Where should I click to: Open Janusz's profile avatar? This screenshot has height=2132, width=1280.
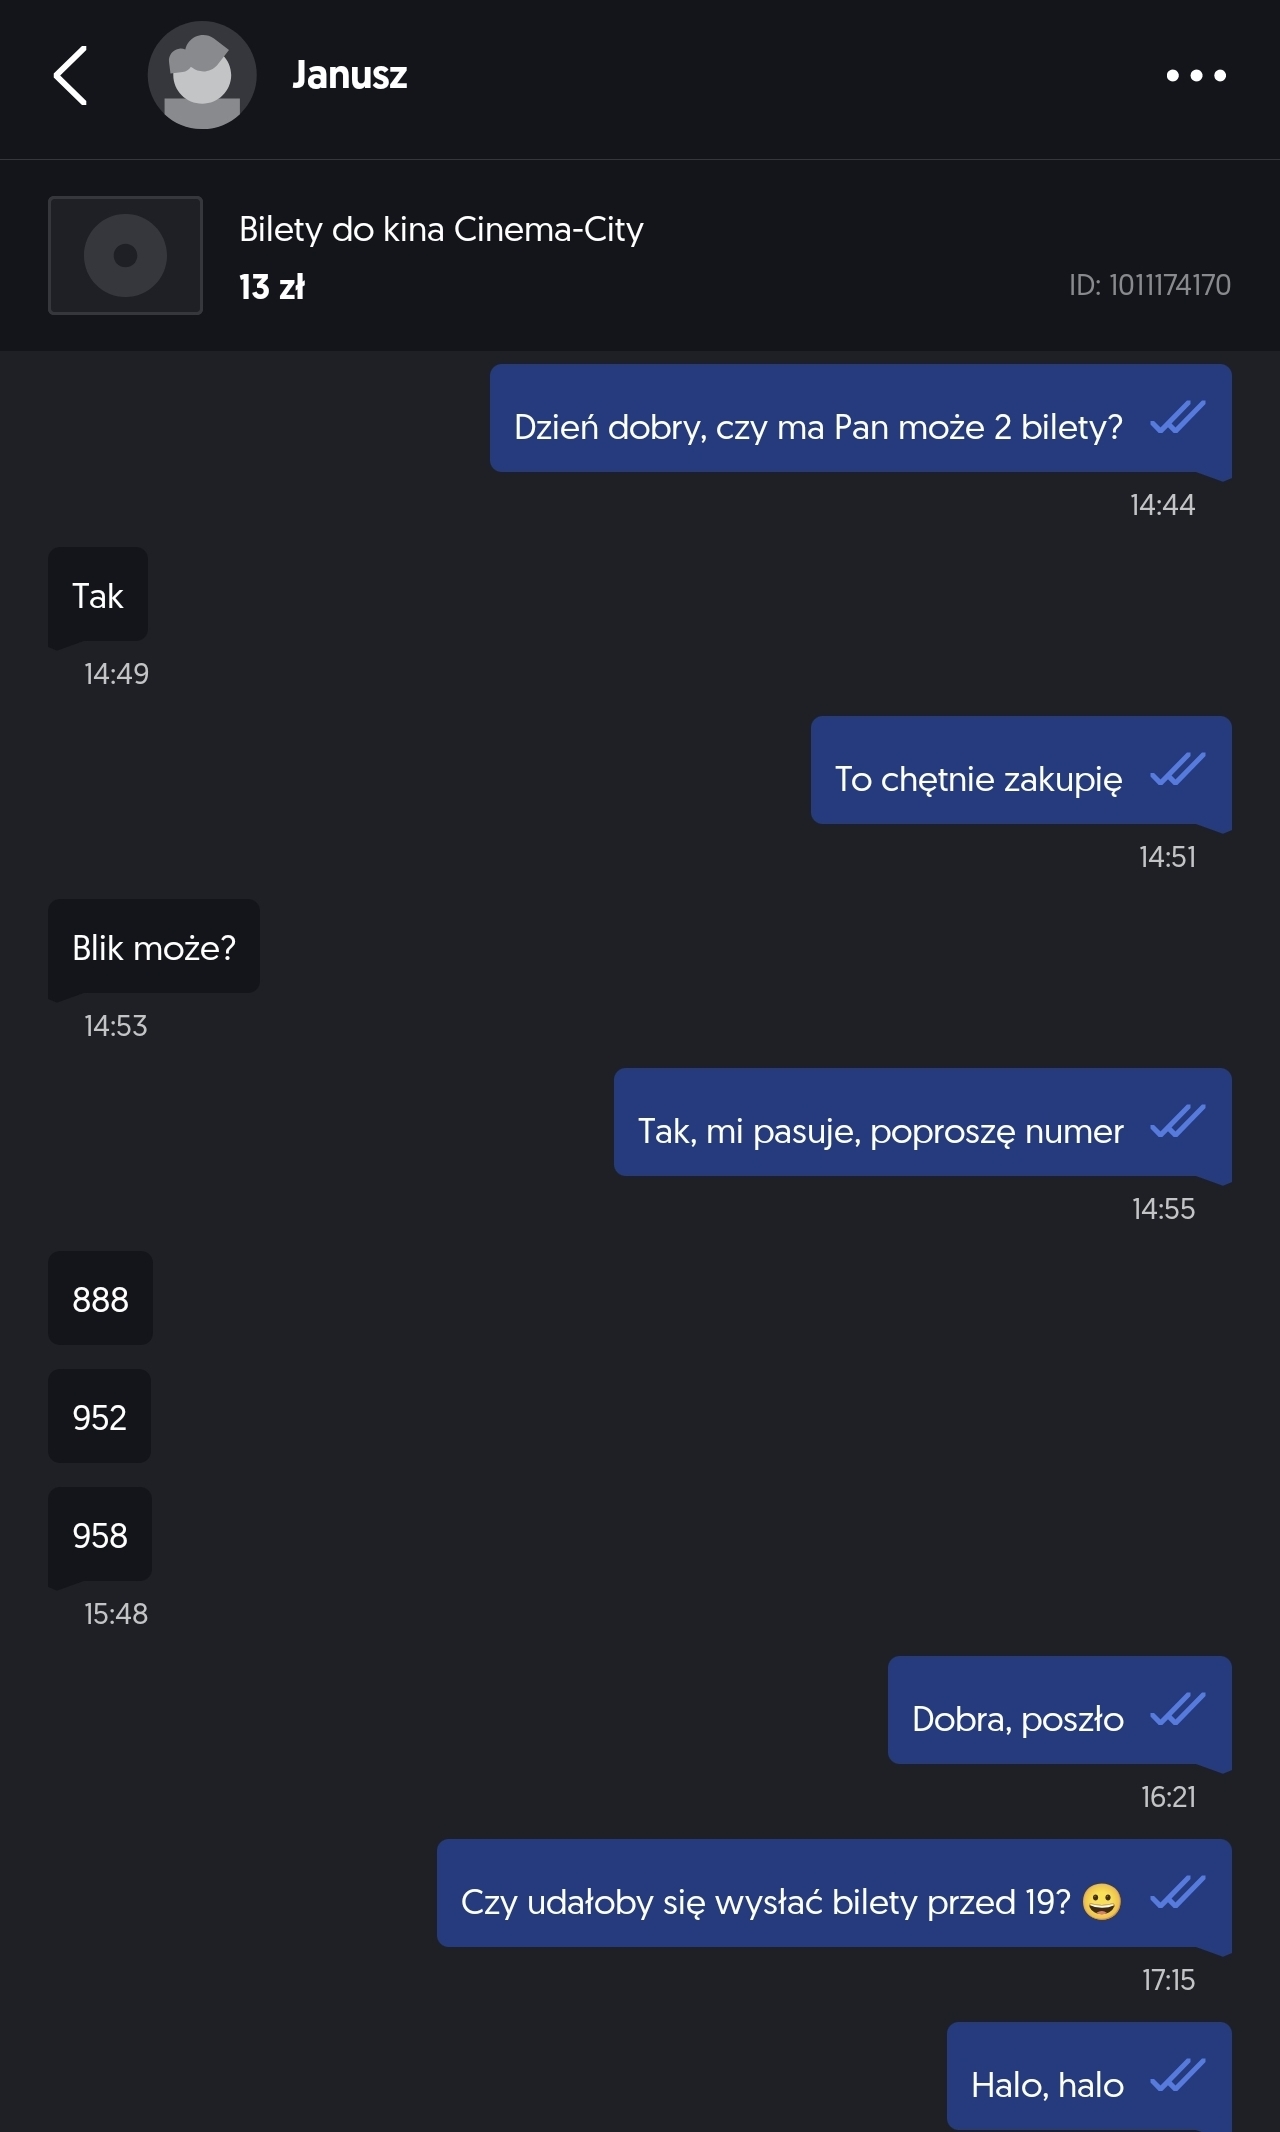(202, 75)
